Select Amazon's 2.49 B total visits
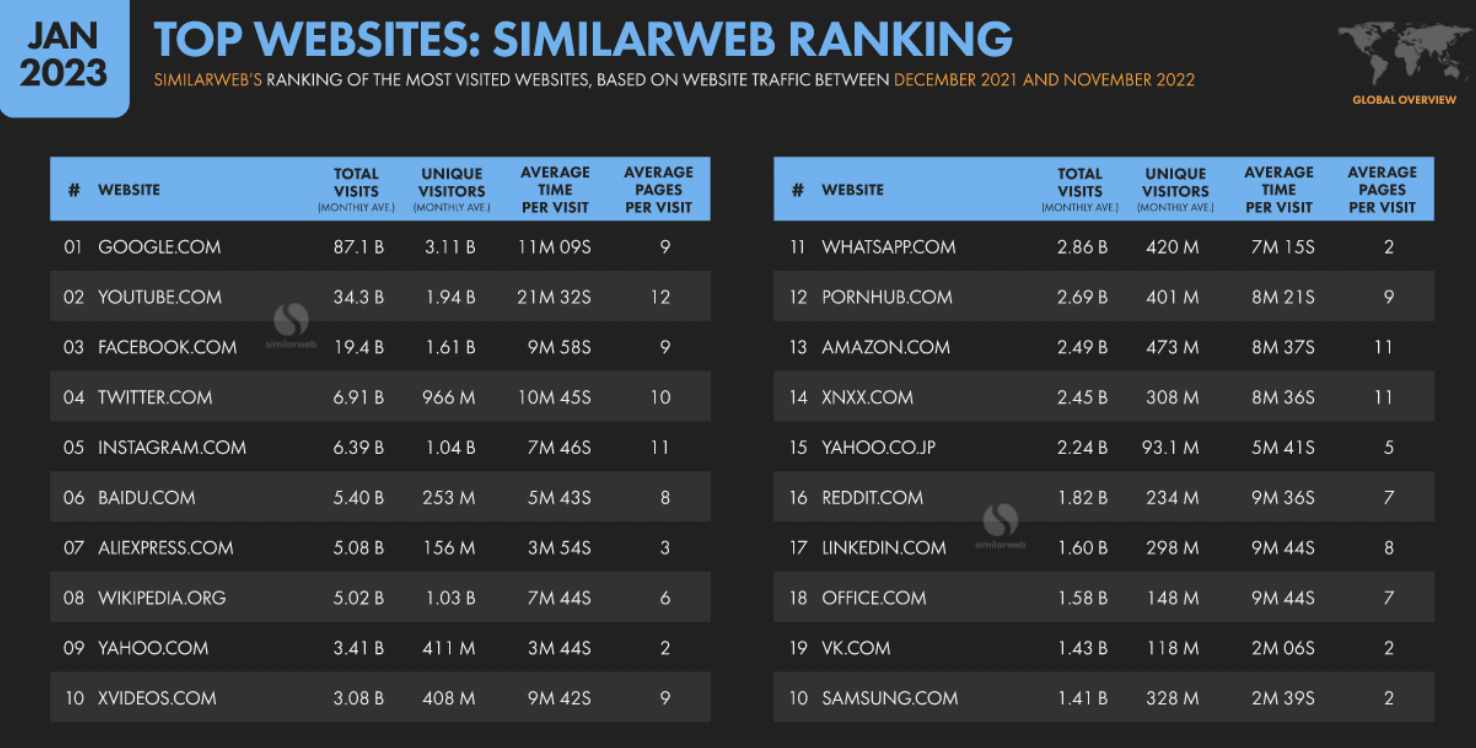The width and height of the screenshot is (1476, 748). click(1082, 347)
